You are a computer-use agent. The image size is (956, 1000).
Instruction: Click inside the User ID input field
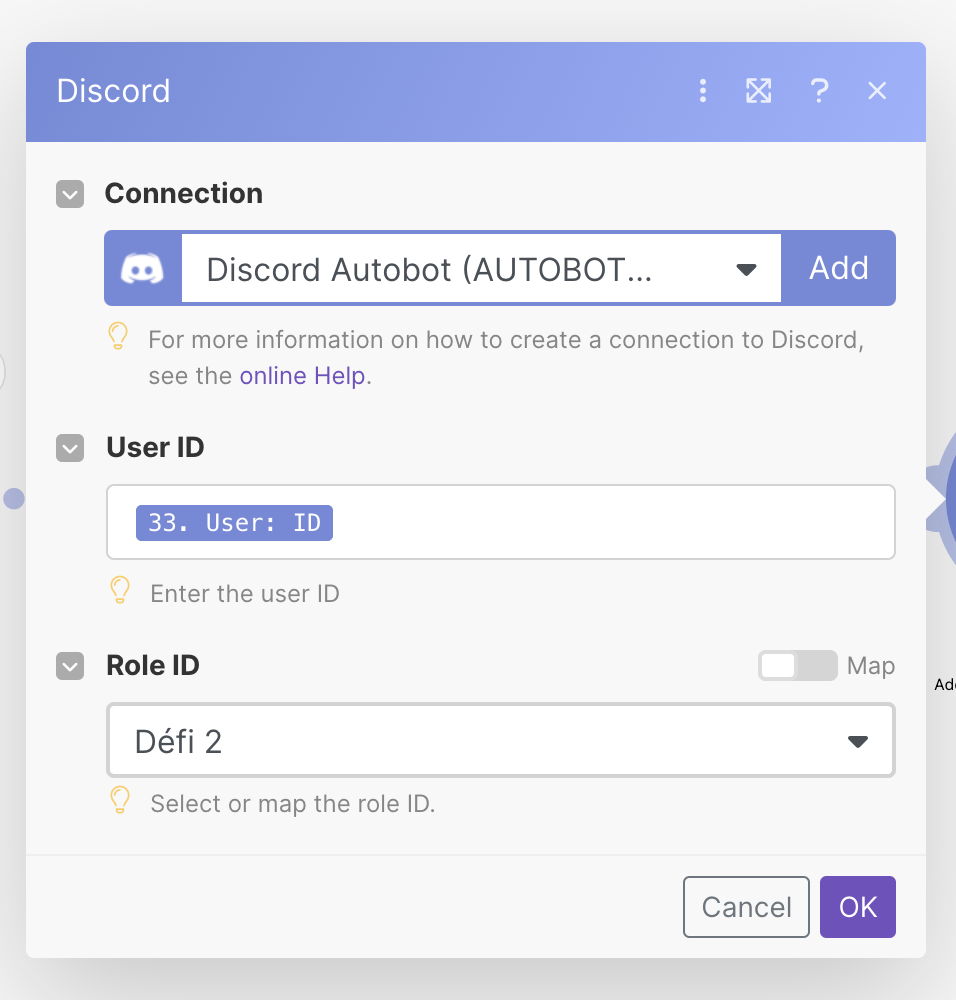tap(600, 522)
